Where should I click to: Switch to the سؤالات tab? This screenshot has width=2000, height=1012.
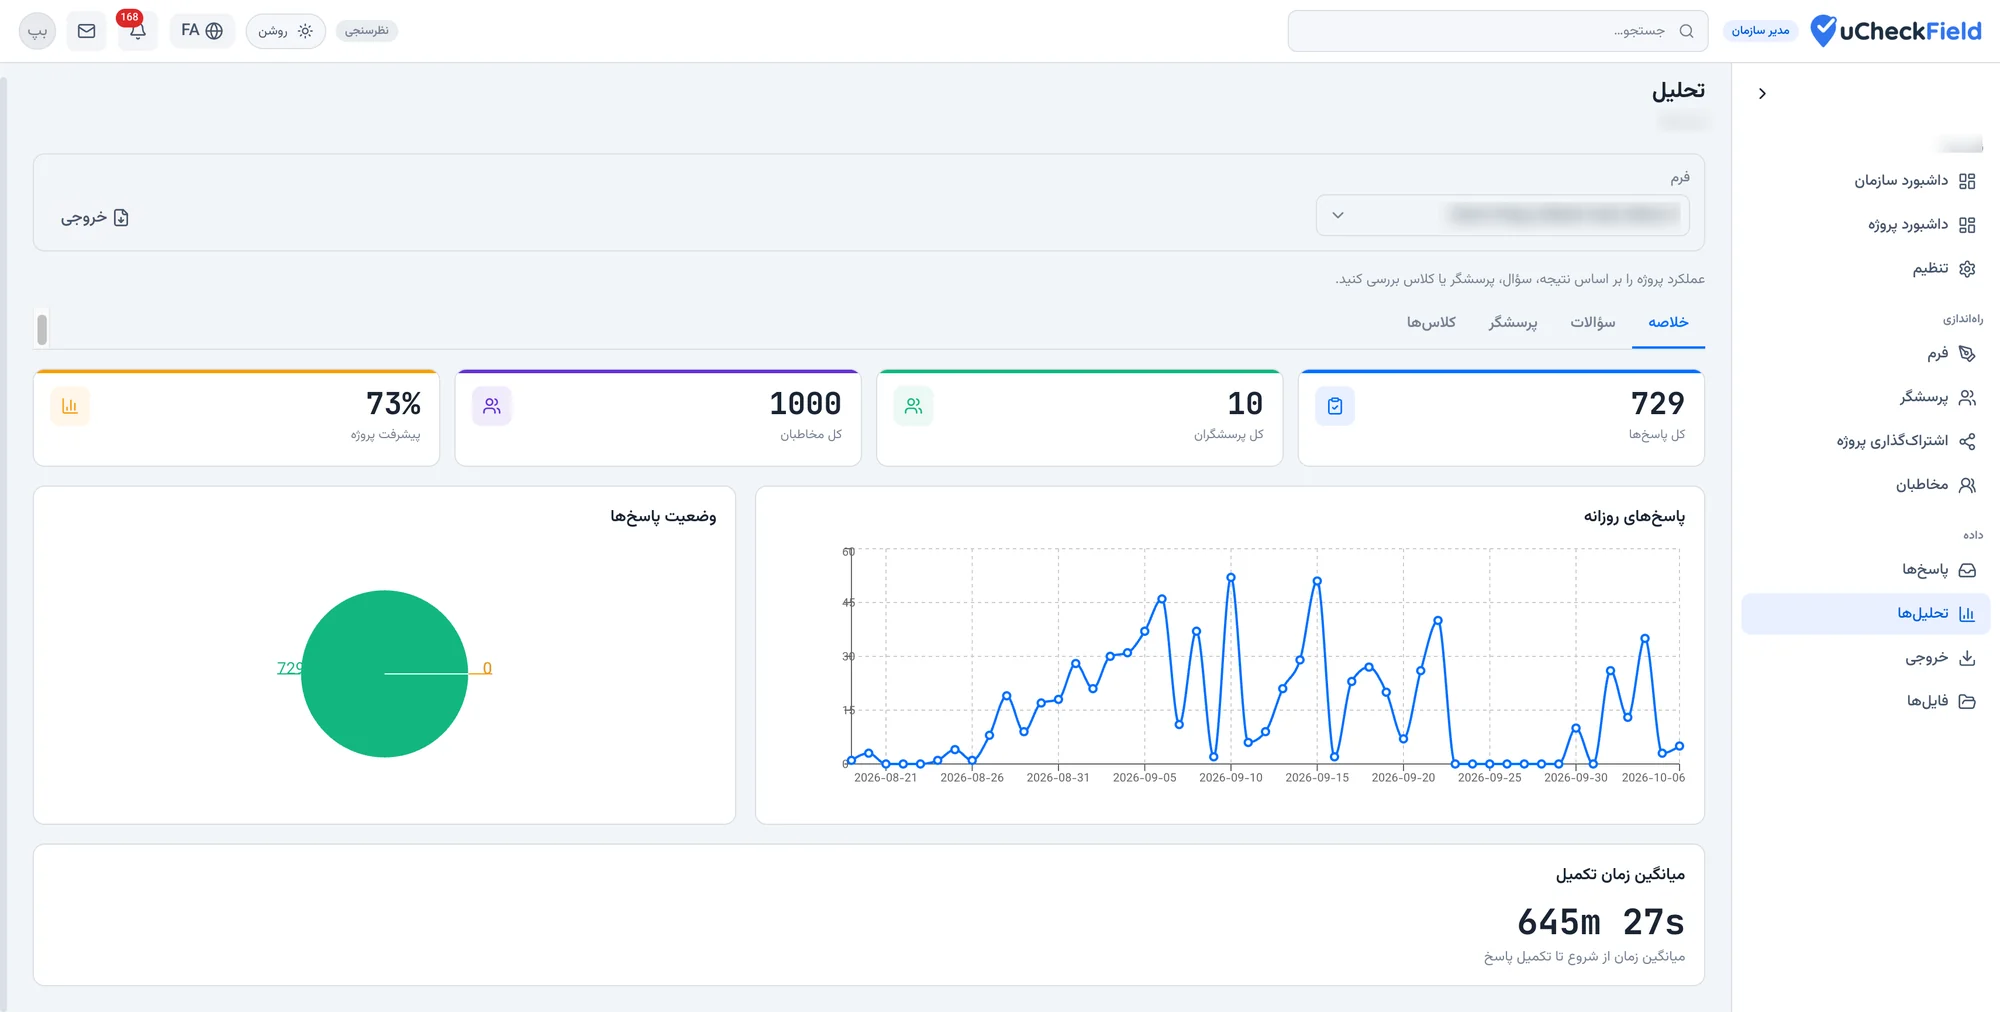pos(1593,322)
